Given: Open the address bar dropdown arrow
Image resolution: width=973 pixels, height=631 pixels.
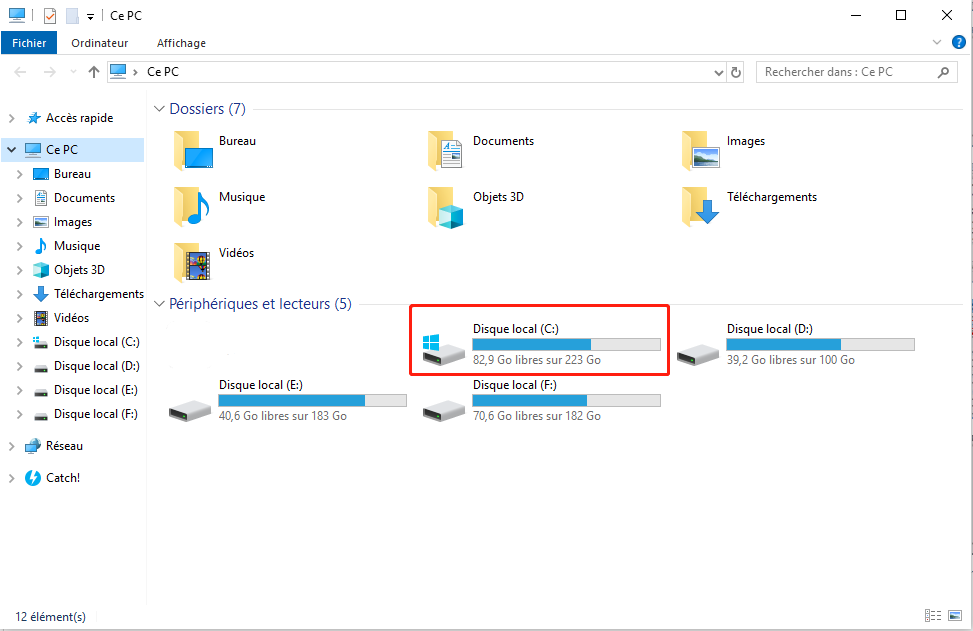Looking at the screenshot, I should [x=717, y=71].
